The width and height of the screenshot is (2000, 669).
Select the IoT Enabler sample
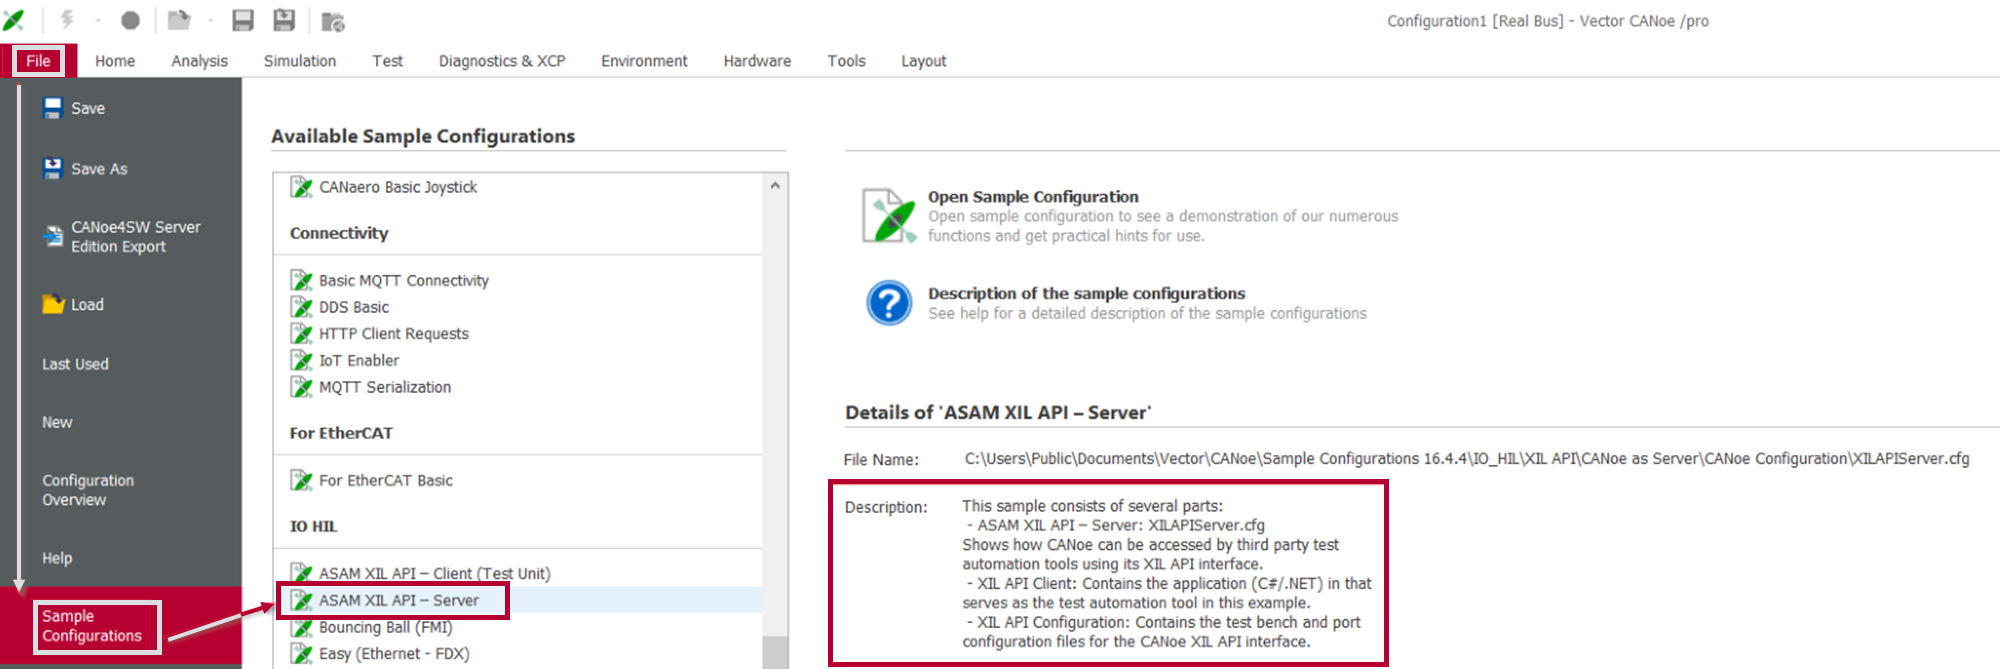[359, 361]
